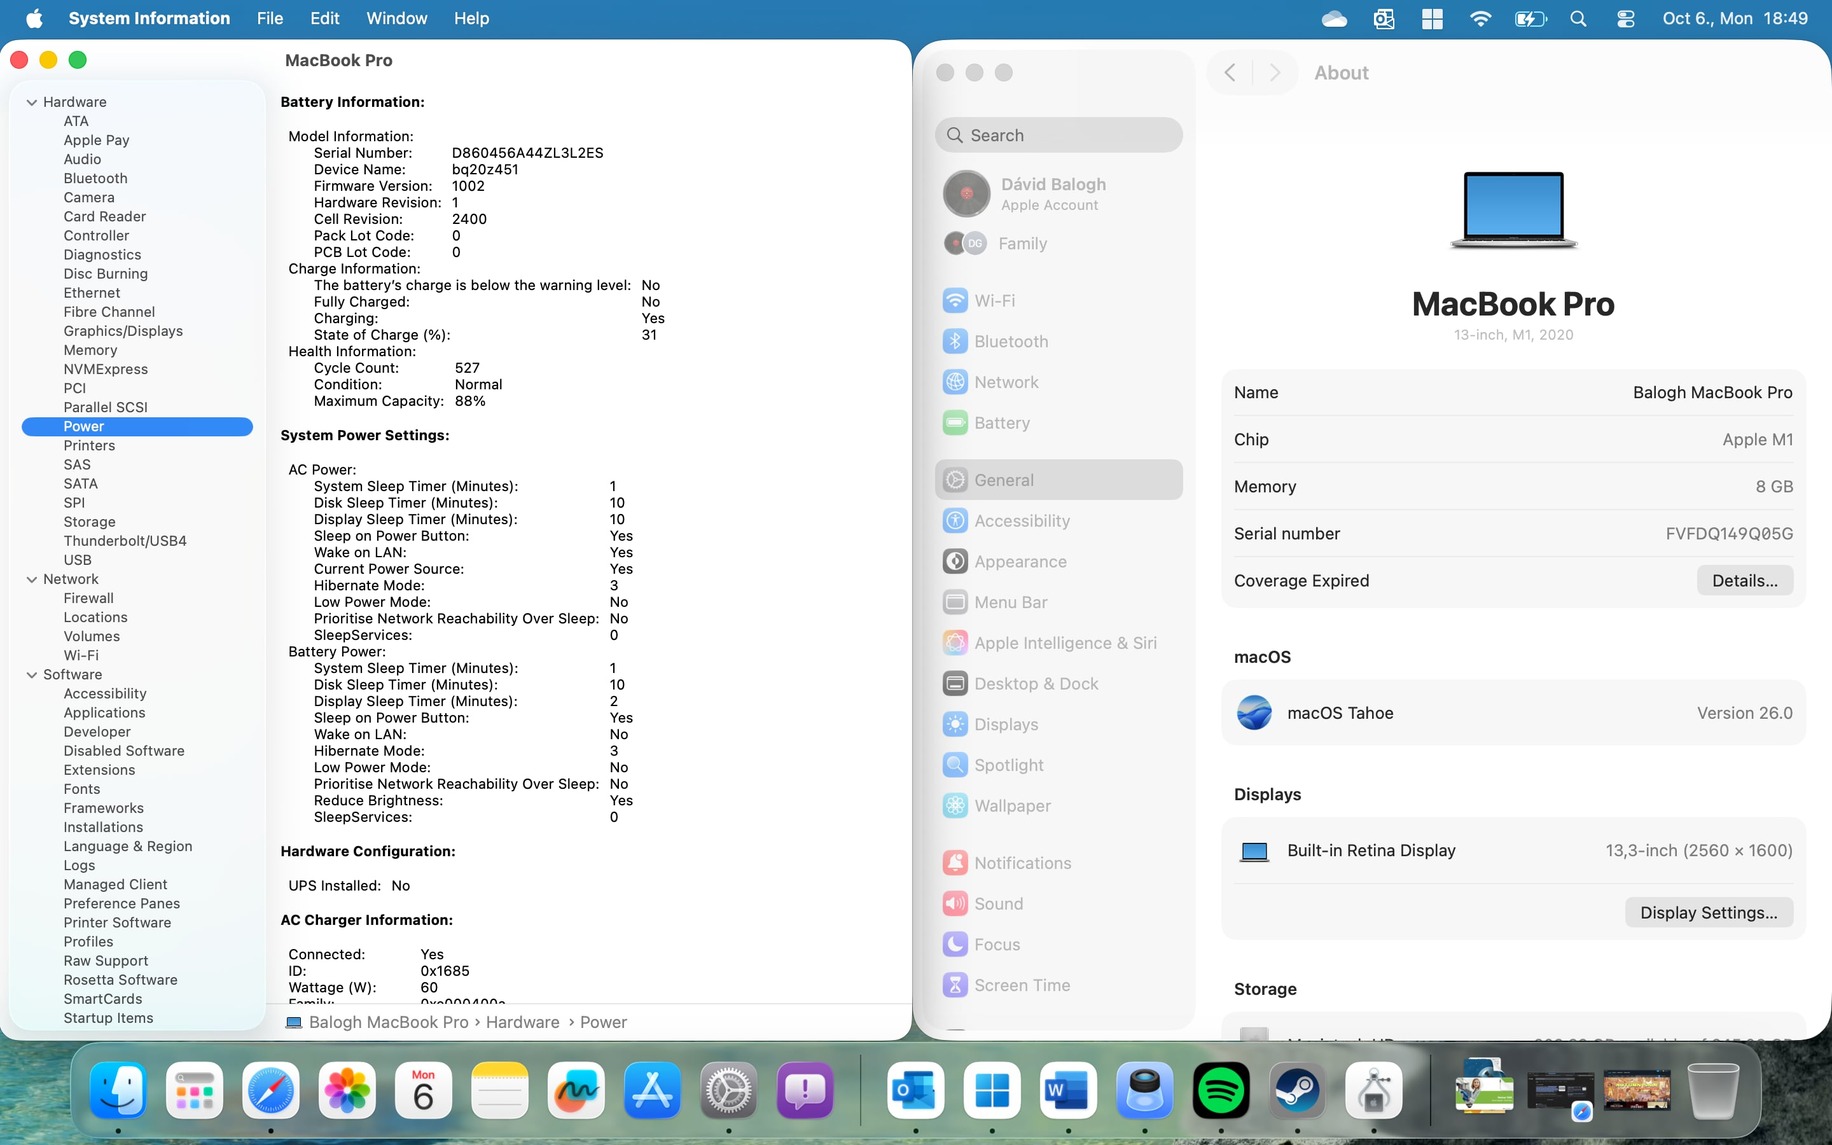Select Bluetooth in the System Information Hardware list
This screenshot has width=1832, height=1145.
[96, 179]
